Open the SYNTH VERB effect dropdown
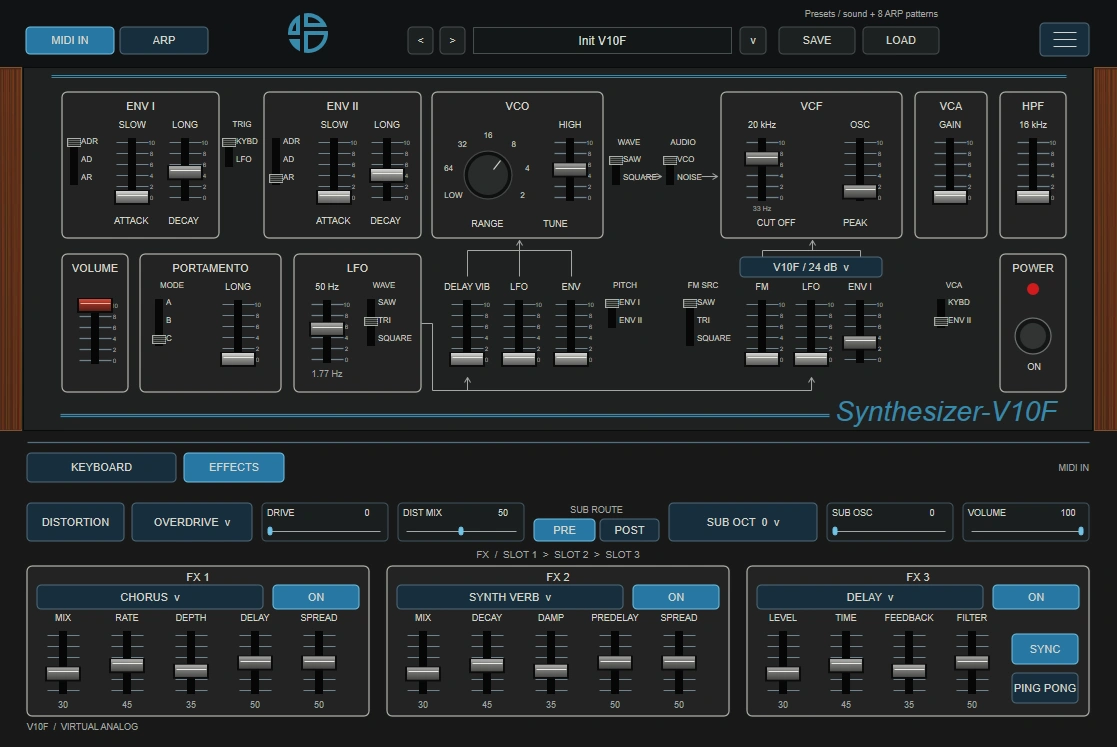Image resolution: width=1117 pixels, height=747 pixels. pos(509,597)
